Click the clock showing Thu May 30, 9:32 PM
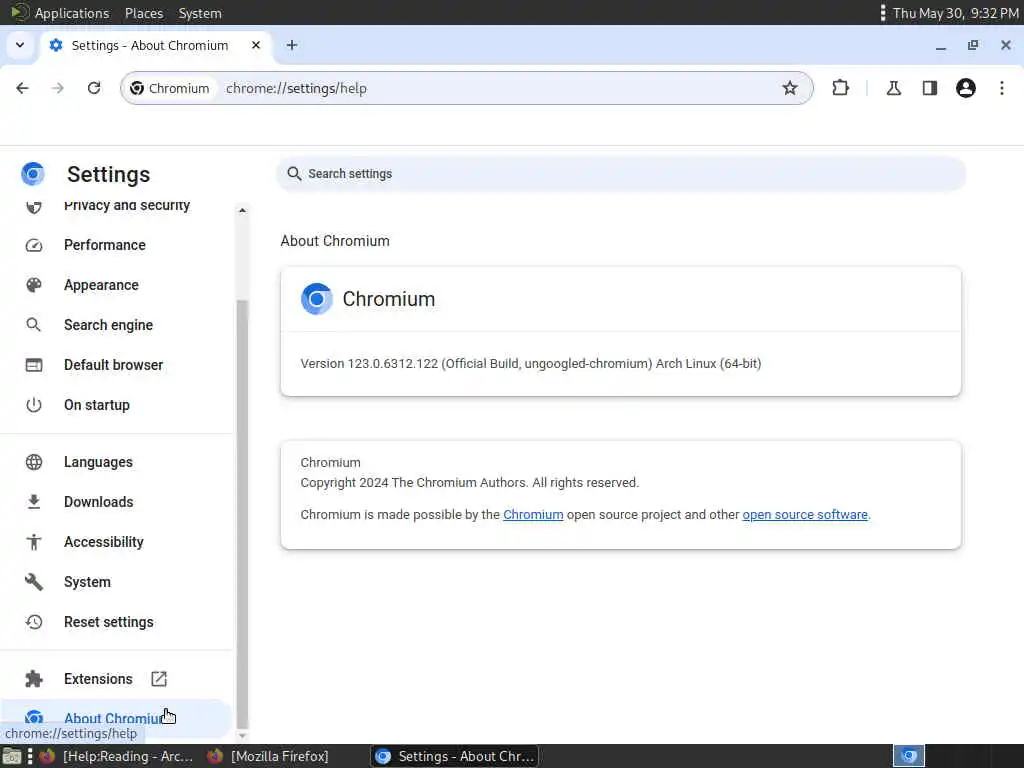The height and width of the screenshot is (768, 1024). [x=955, y=13]
